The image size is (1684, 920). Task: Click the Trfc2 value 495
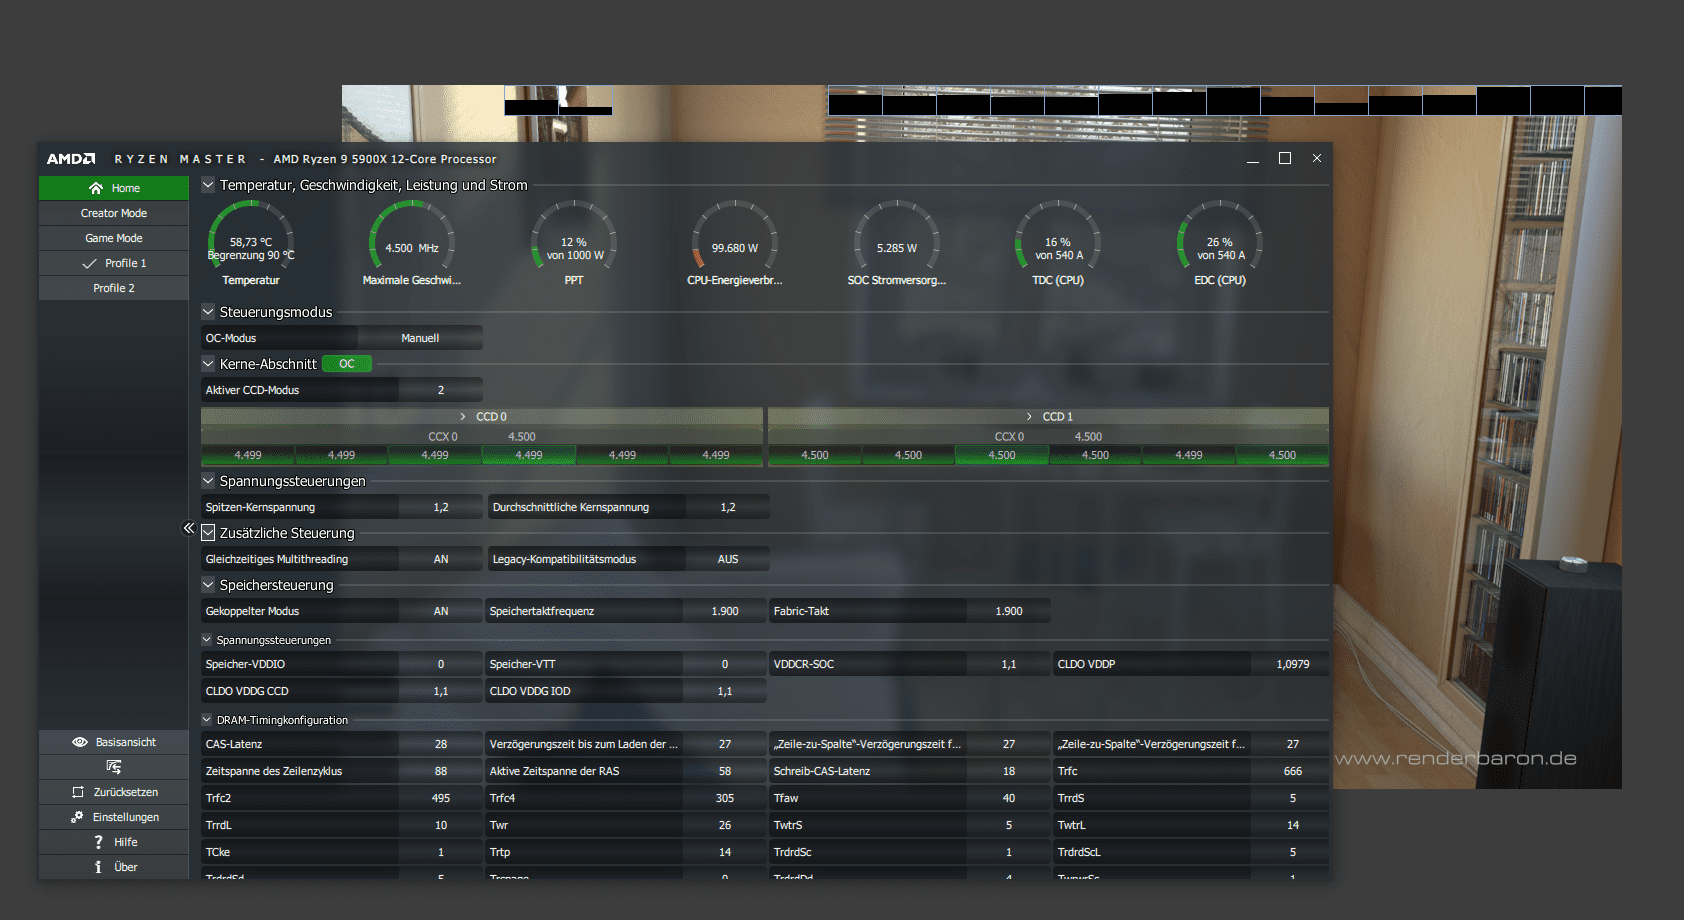point(441,798)
